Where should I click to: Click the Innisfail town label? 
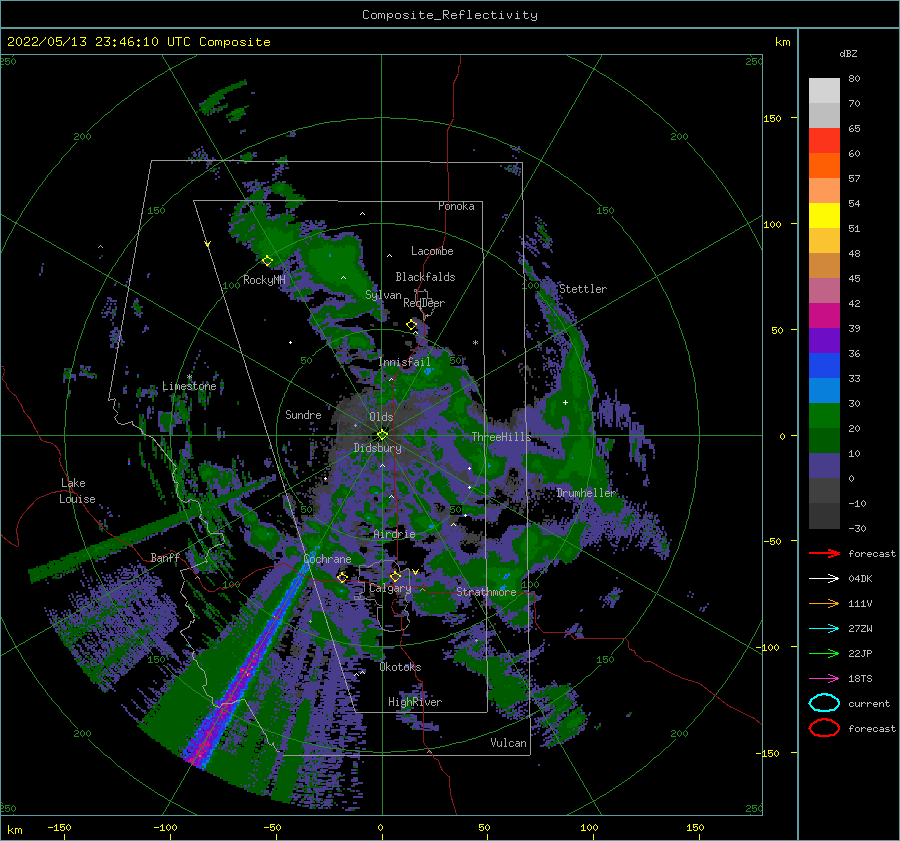click(404, 362)
